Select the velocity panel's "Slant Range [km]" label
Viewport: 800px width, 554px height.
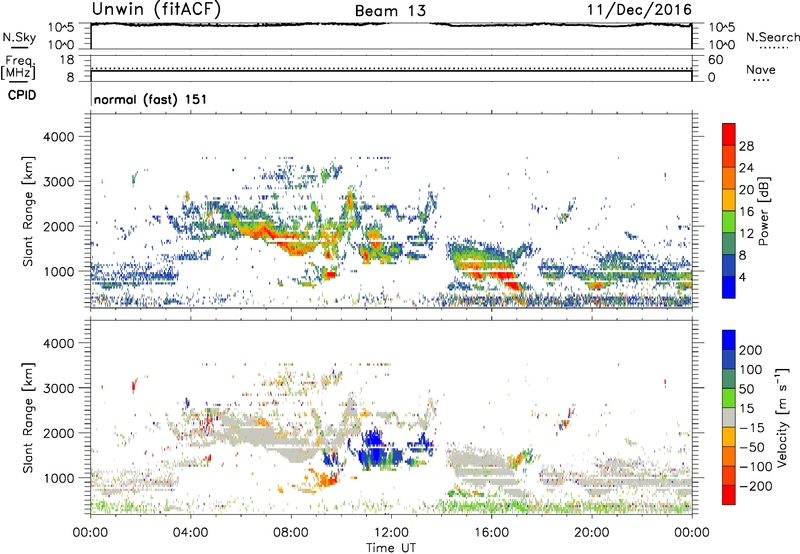pyautogui.click(x=28, y=417)
